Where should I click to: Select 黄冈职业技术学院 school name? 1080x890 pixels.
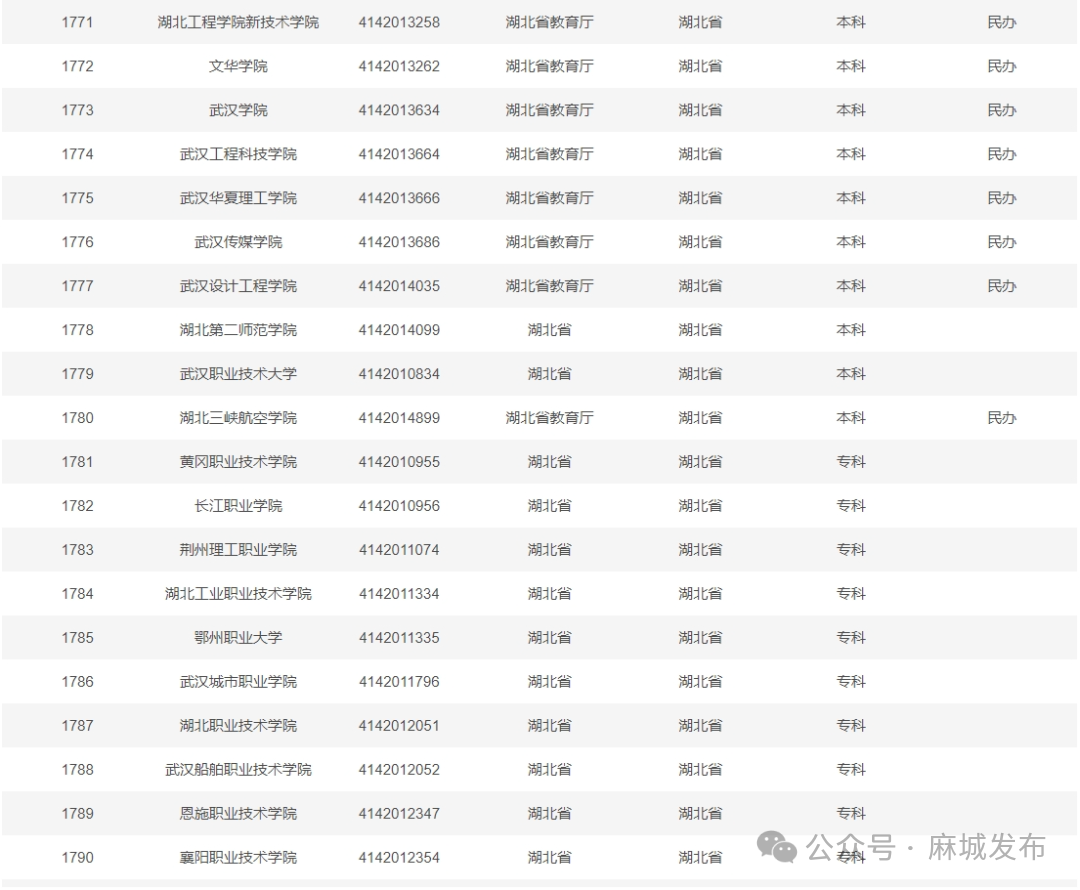238,462
